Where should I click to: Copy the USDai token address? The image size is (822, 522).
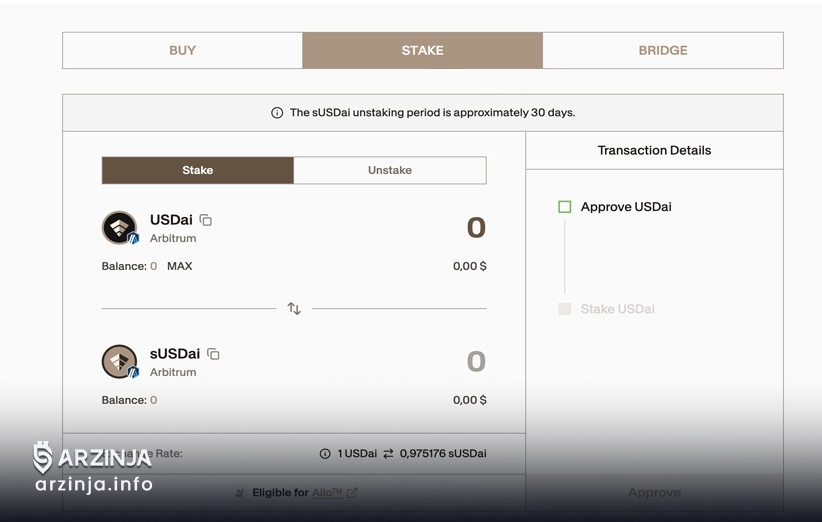[206, 220]
